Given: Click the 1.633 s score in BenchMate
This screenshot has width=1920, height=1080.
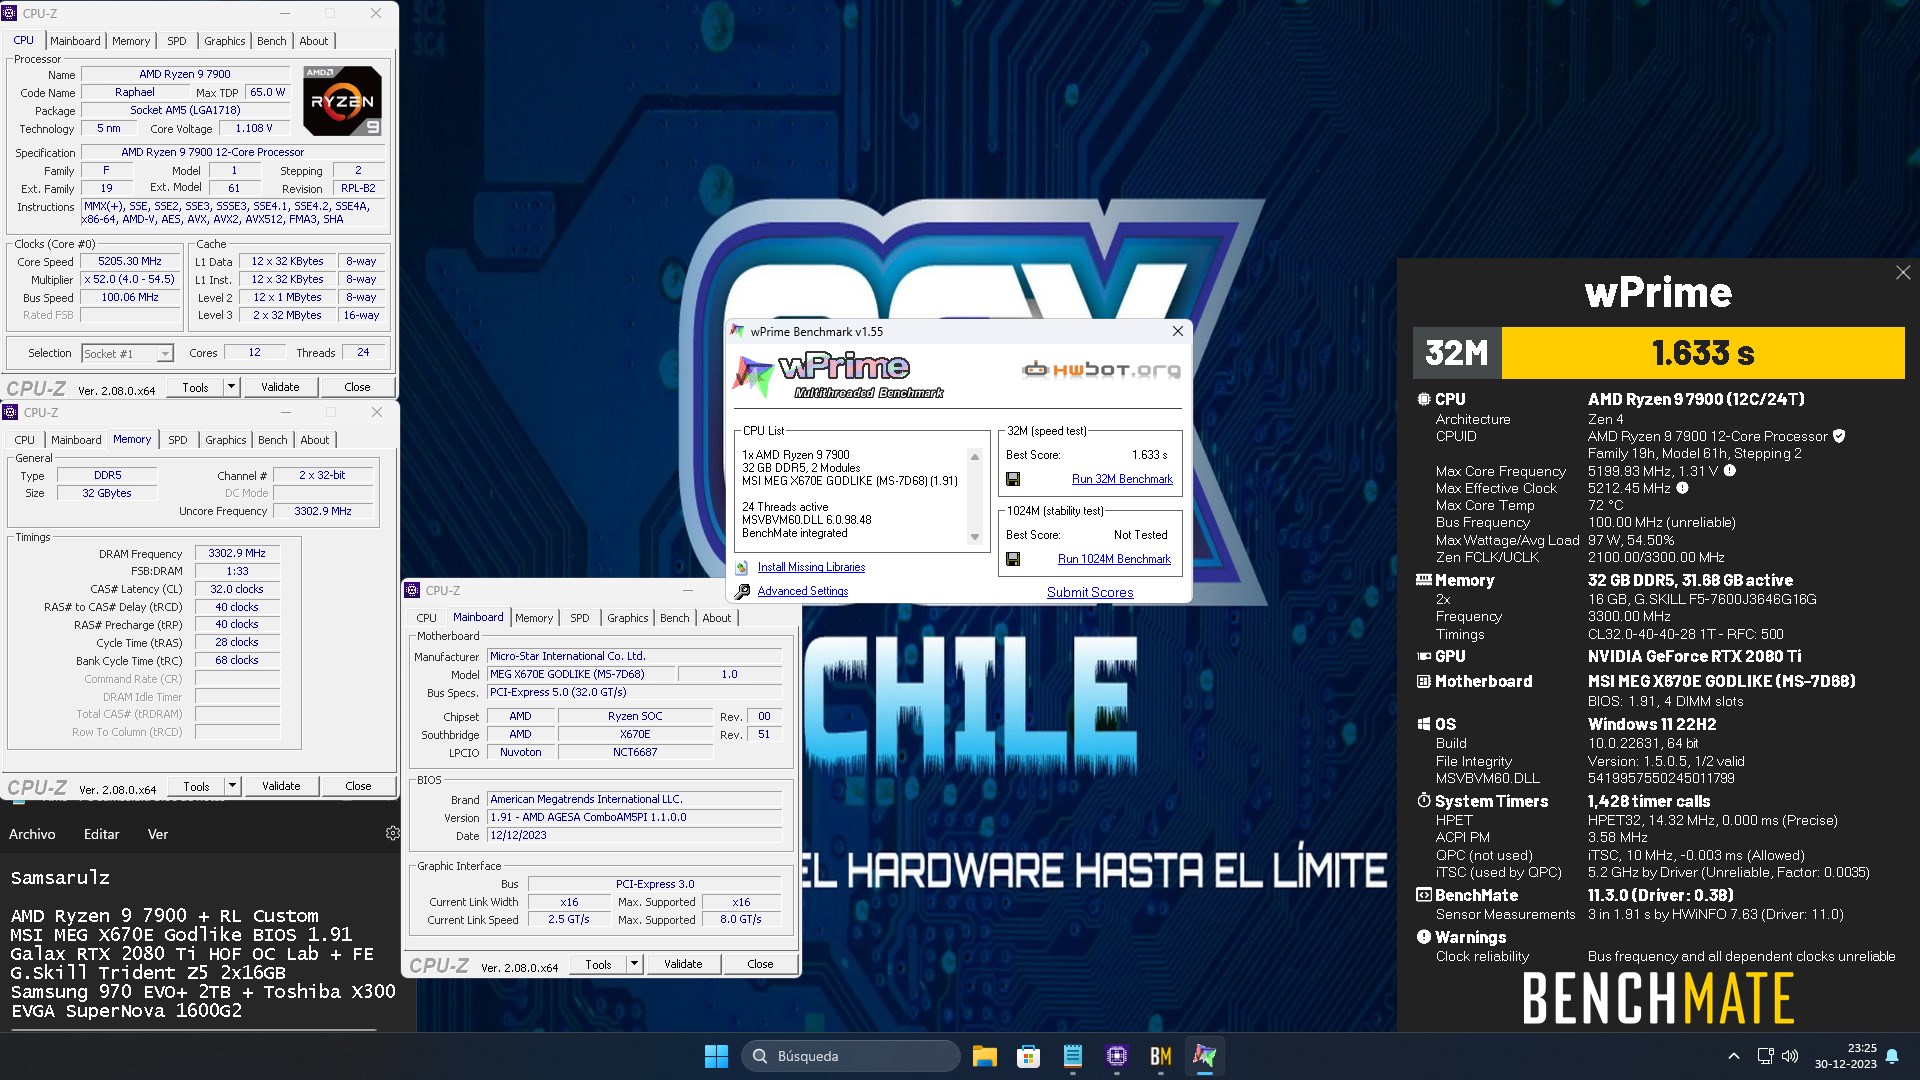Looking at the screenshot, I should [x=1703, y=353].
